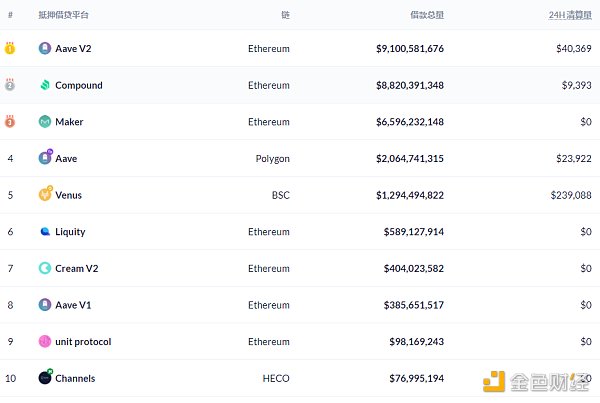Click the 借款总量 column header

pos(427,15)
